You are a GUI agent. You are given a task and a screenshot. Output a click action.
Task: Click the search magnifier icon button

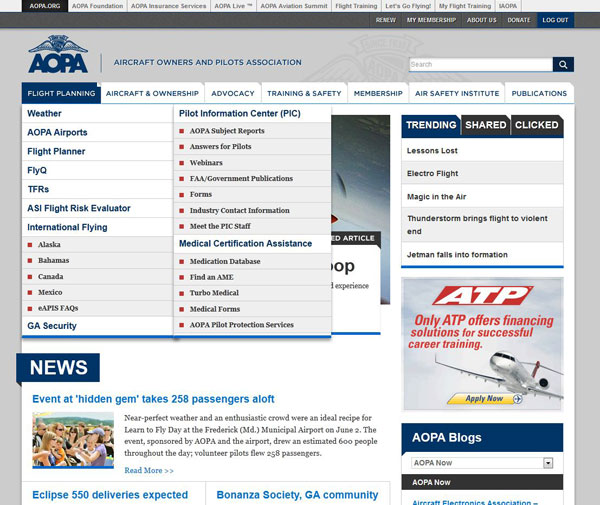point(563,64)
